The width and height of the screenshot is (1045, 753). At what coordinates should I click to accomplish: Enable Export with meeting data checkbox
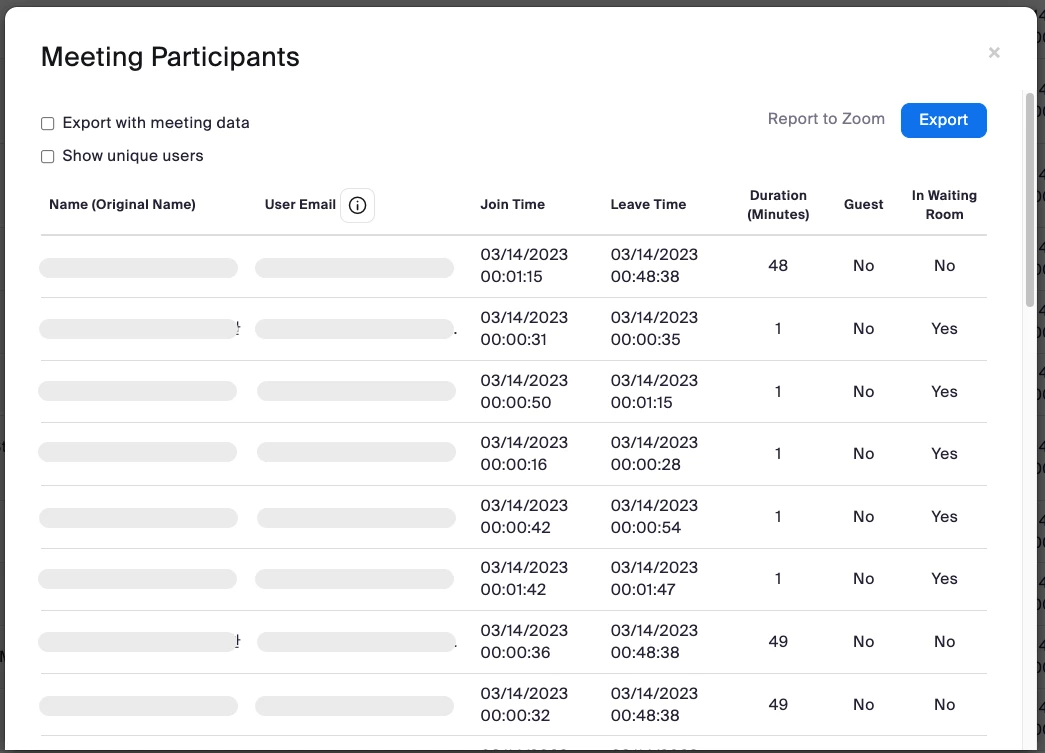[x=47, y=123]
